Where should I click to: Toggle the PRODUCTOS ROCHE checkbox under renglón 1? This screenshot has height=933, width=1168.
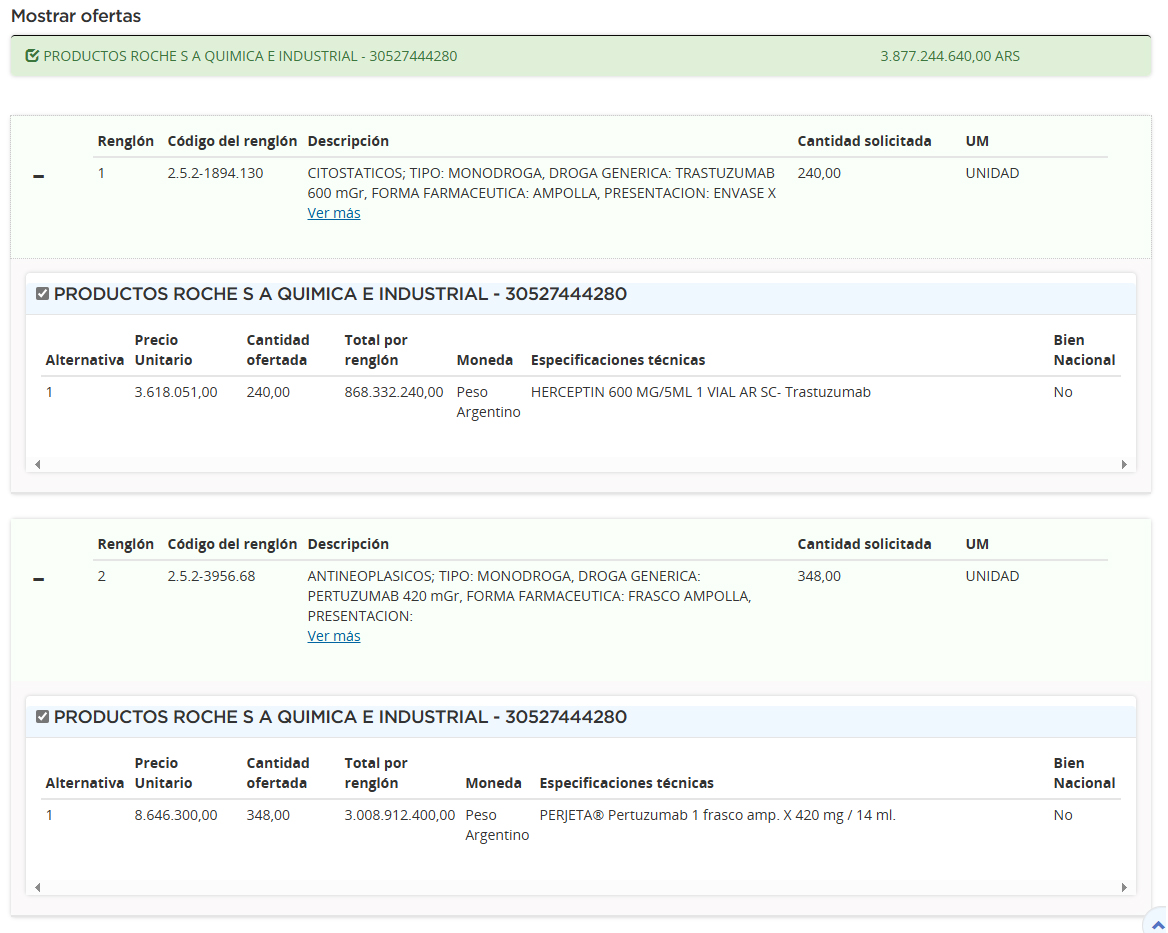(42, 294)
